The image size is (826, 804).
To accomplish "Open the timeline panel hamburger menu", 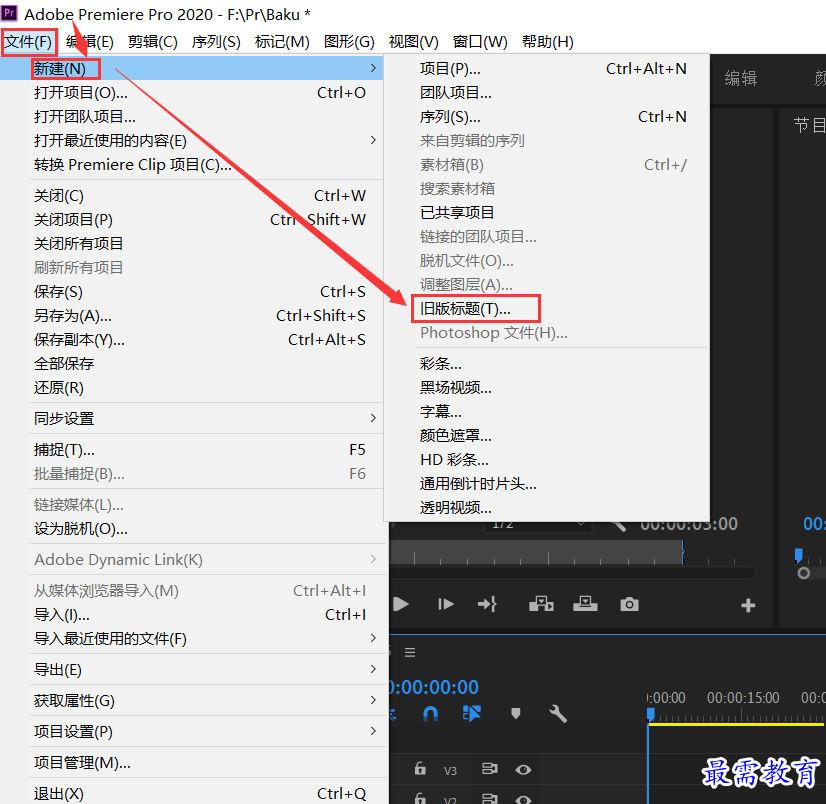I will pyautogui.click(x=410, y=652).
